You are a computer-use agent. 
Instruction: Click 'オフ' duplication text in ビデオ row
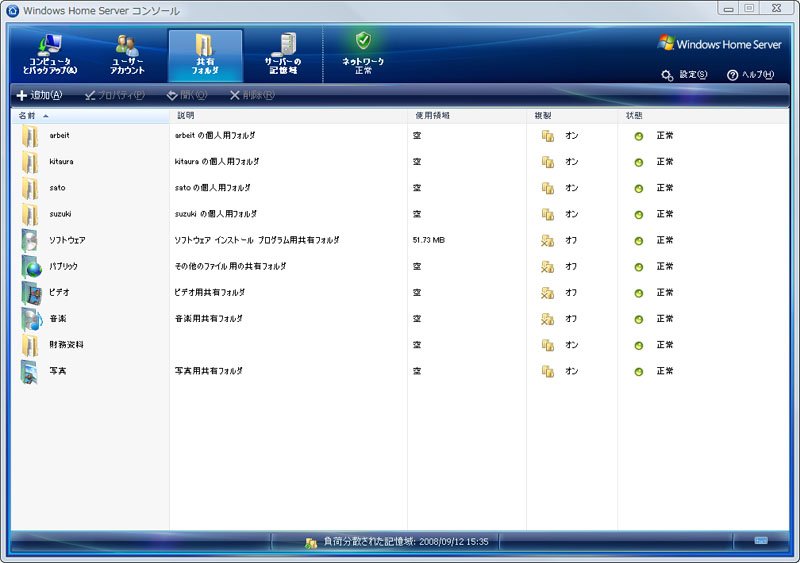[571, 292]
